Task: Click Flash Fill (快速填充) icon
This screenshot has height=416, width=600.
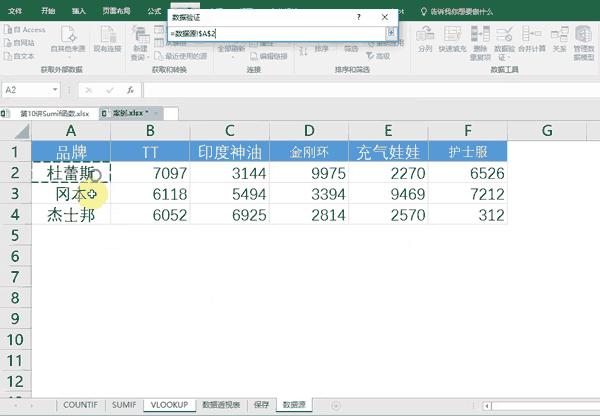Action: click(x=452, y=39)
